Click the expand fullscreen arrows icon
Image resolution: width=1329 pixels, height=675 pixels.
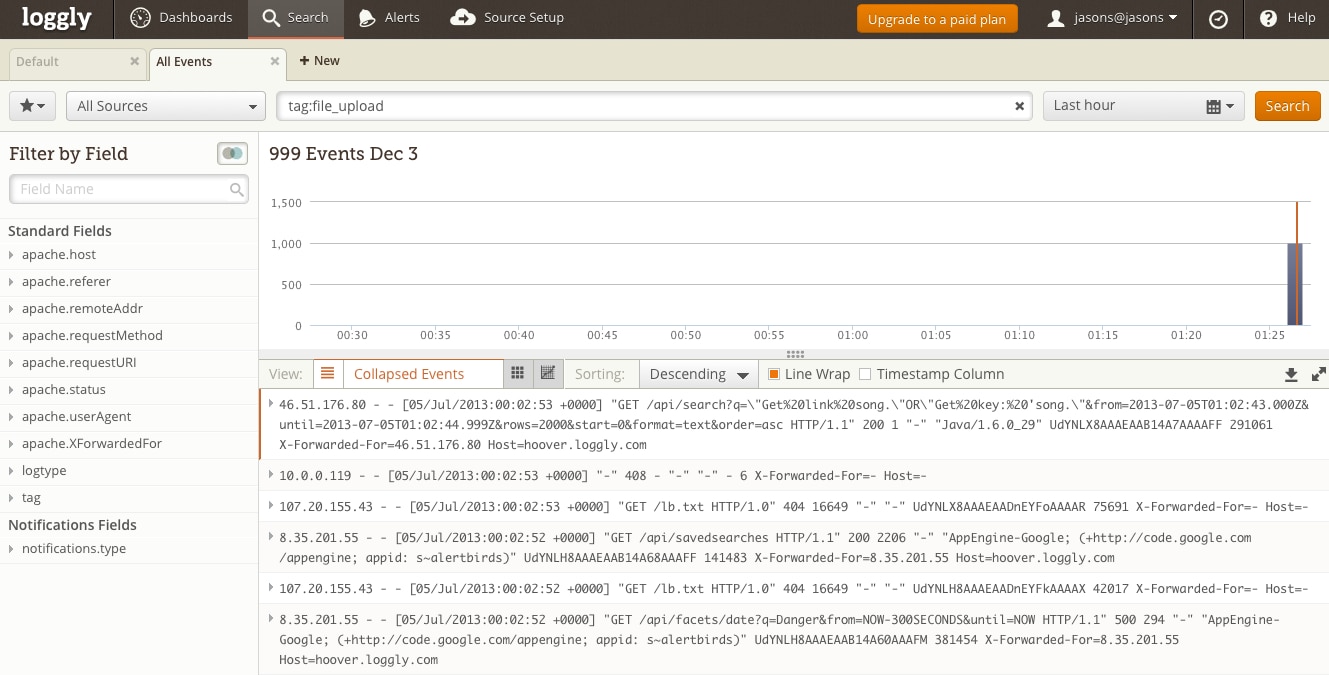pos(1318,375)
